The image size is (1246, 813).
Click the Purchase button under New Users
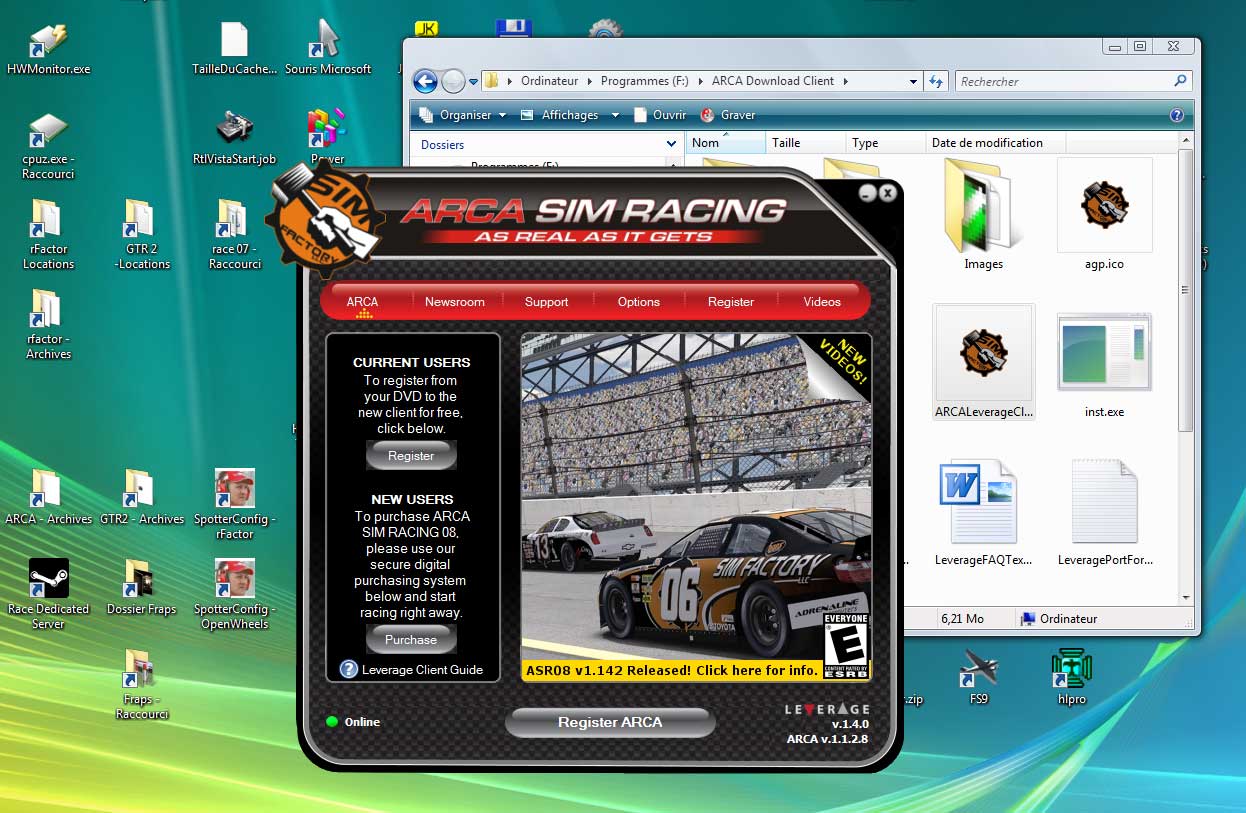(411, 640)
